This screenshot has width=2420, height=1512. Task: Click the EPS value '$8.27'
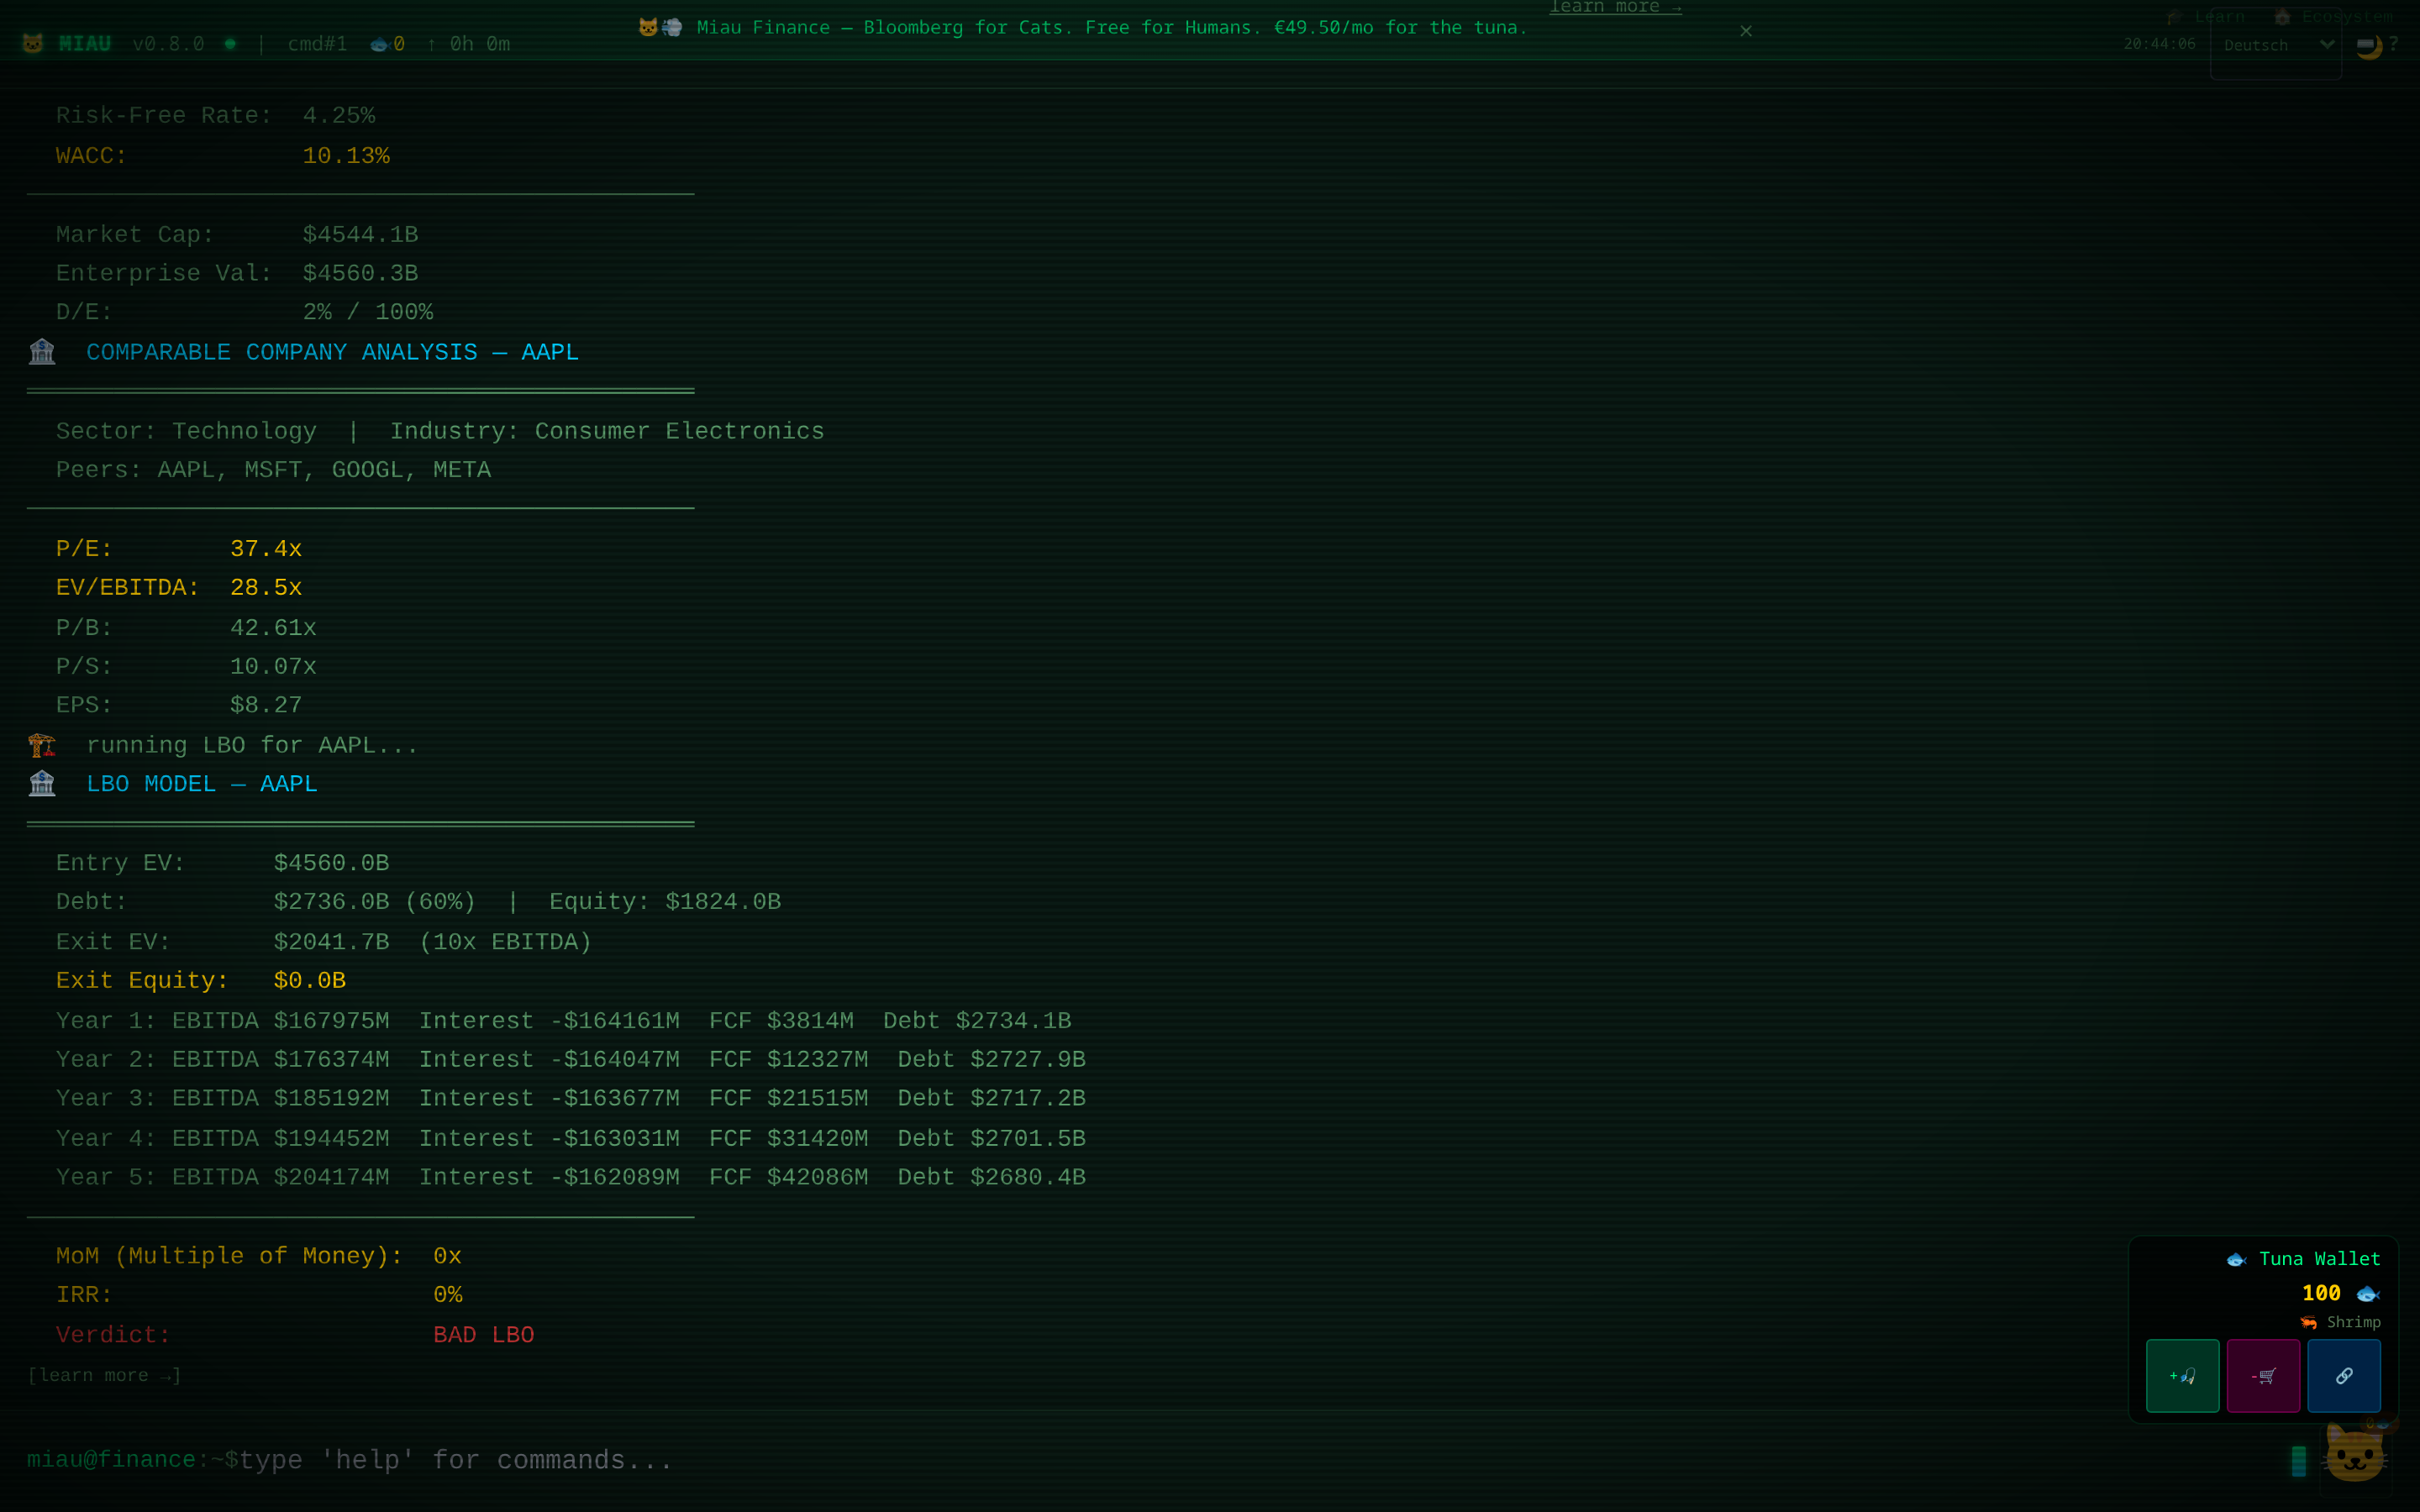pyautogui.click(x=266, y=705)
